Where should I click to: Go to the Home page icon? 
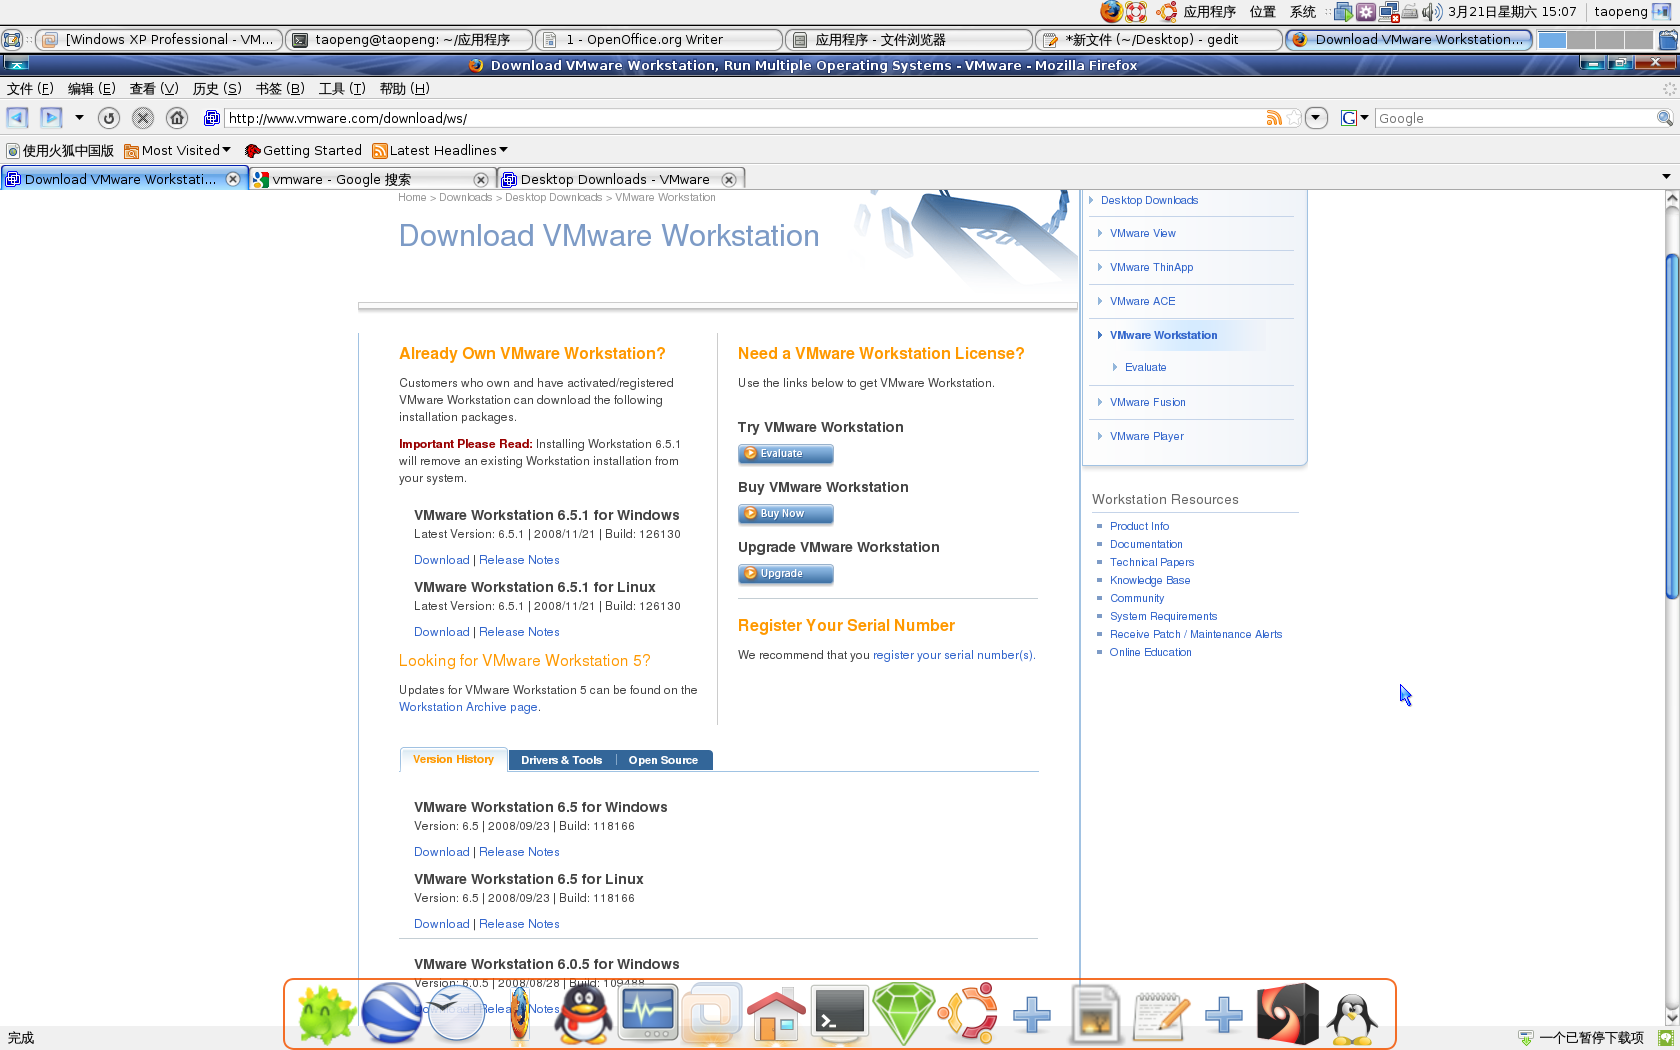177,118
